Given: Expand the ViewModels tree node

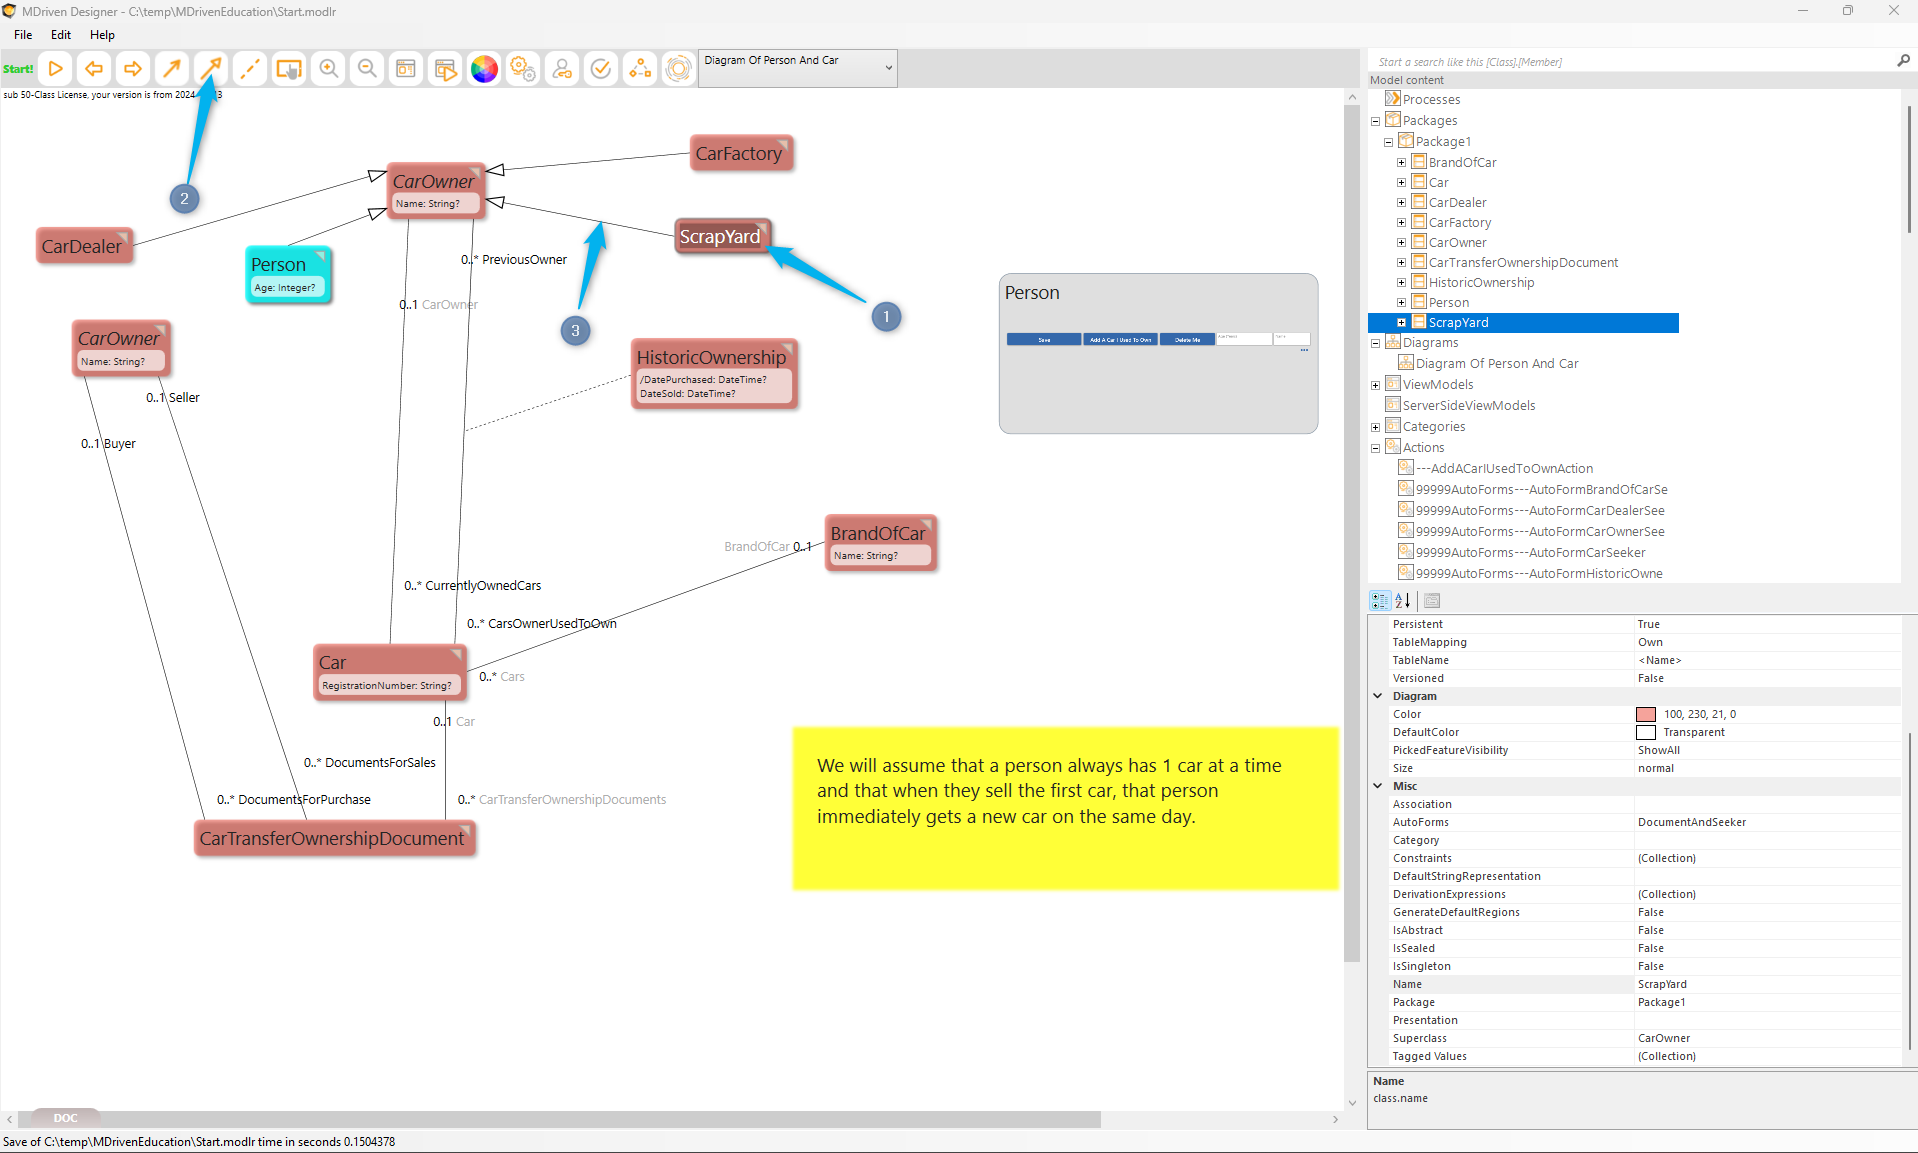Looking at the screenshot, I should pos(1376,385).
